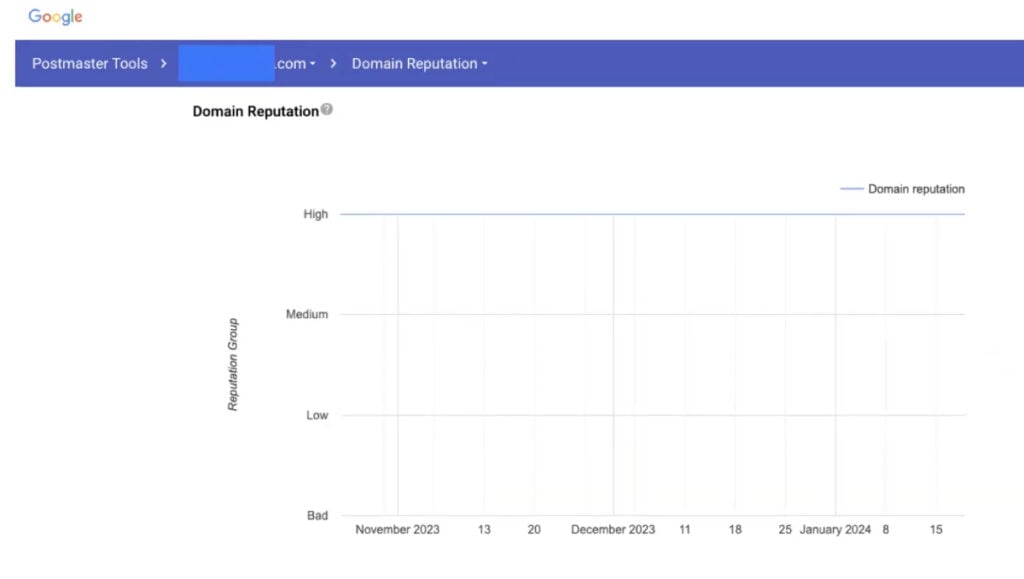Click the Low label on the y-axis
1024x579 pixels.
317,415
